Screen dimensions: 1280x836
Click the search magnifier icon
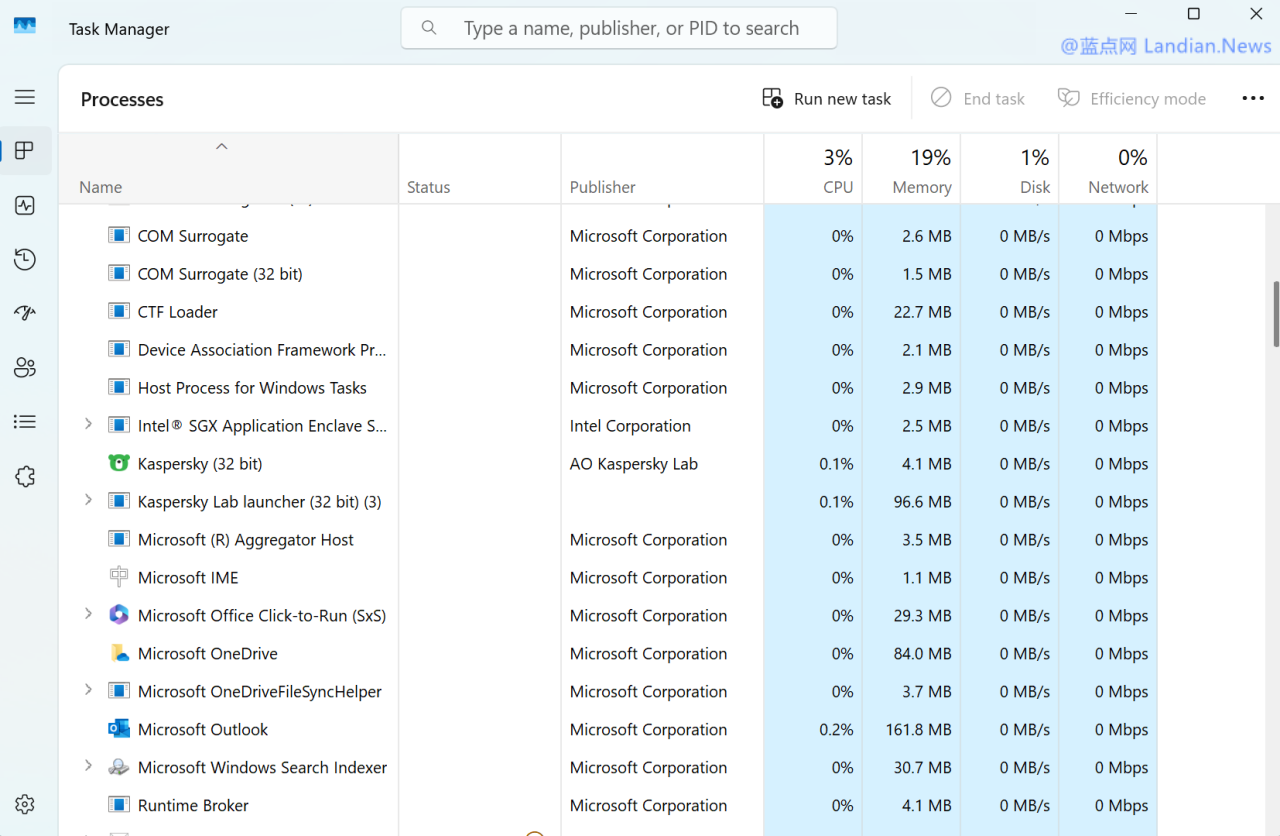pyautogui.click(x=429, y=28)
